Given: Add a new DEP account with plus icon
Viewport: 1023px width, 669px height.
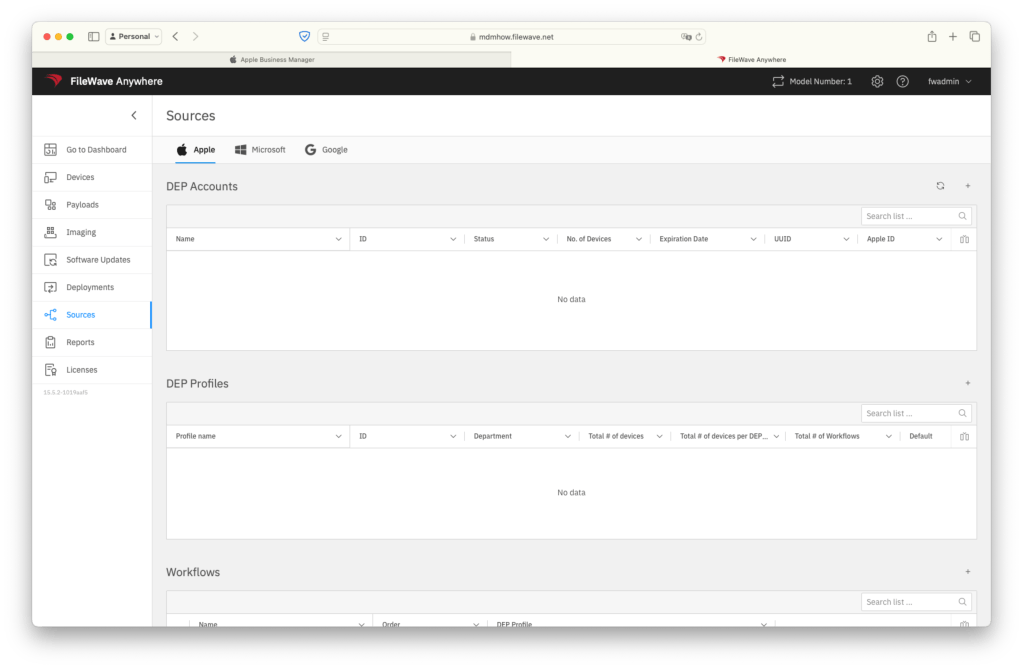Looking at the screenshot, I should [x=967, y=186].
